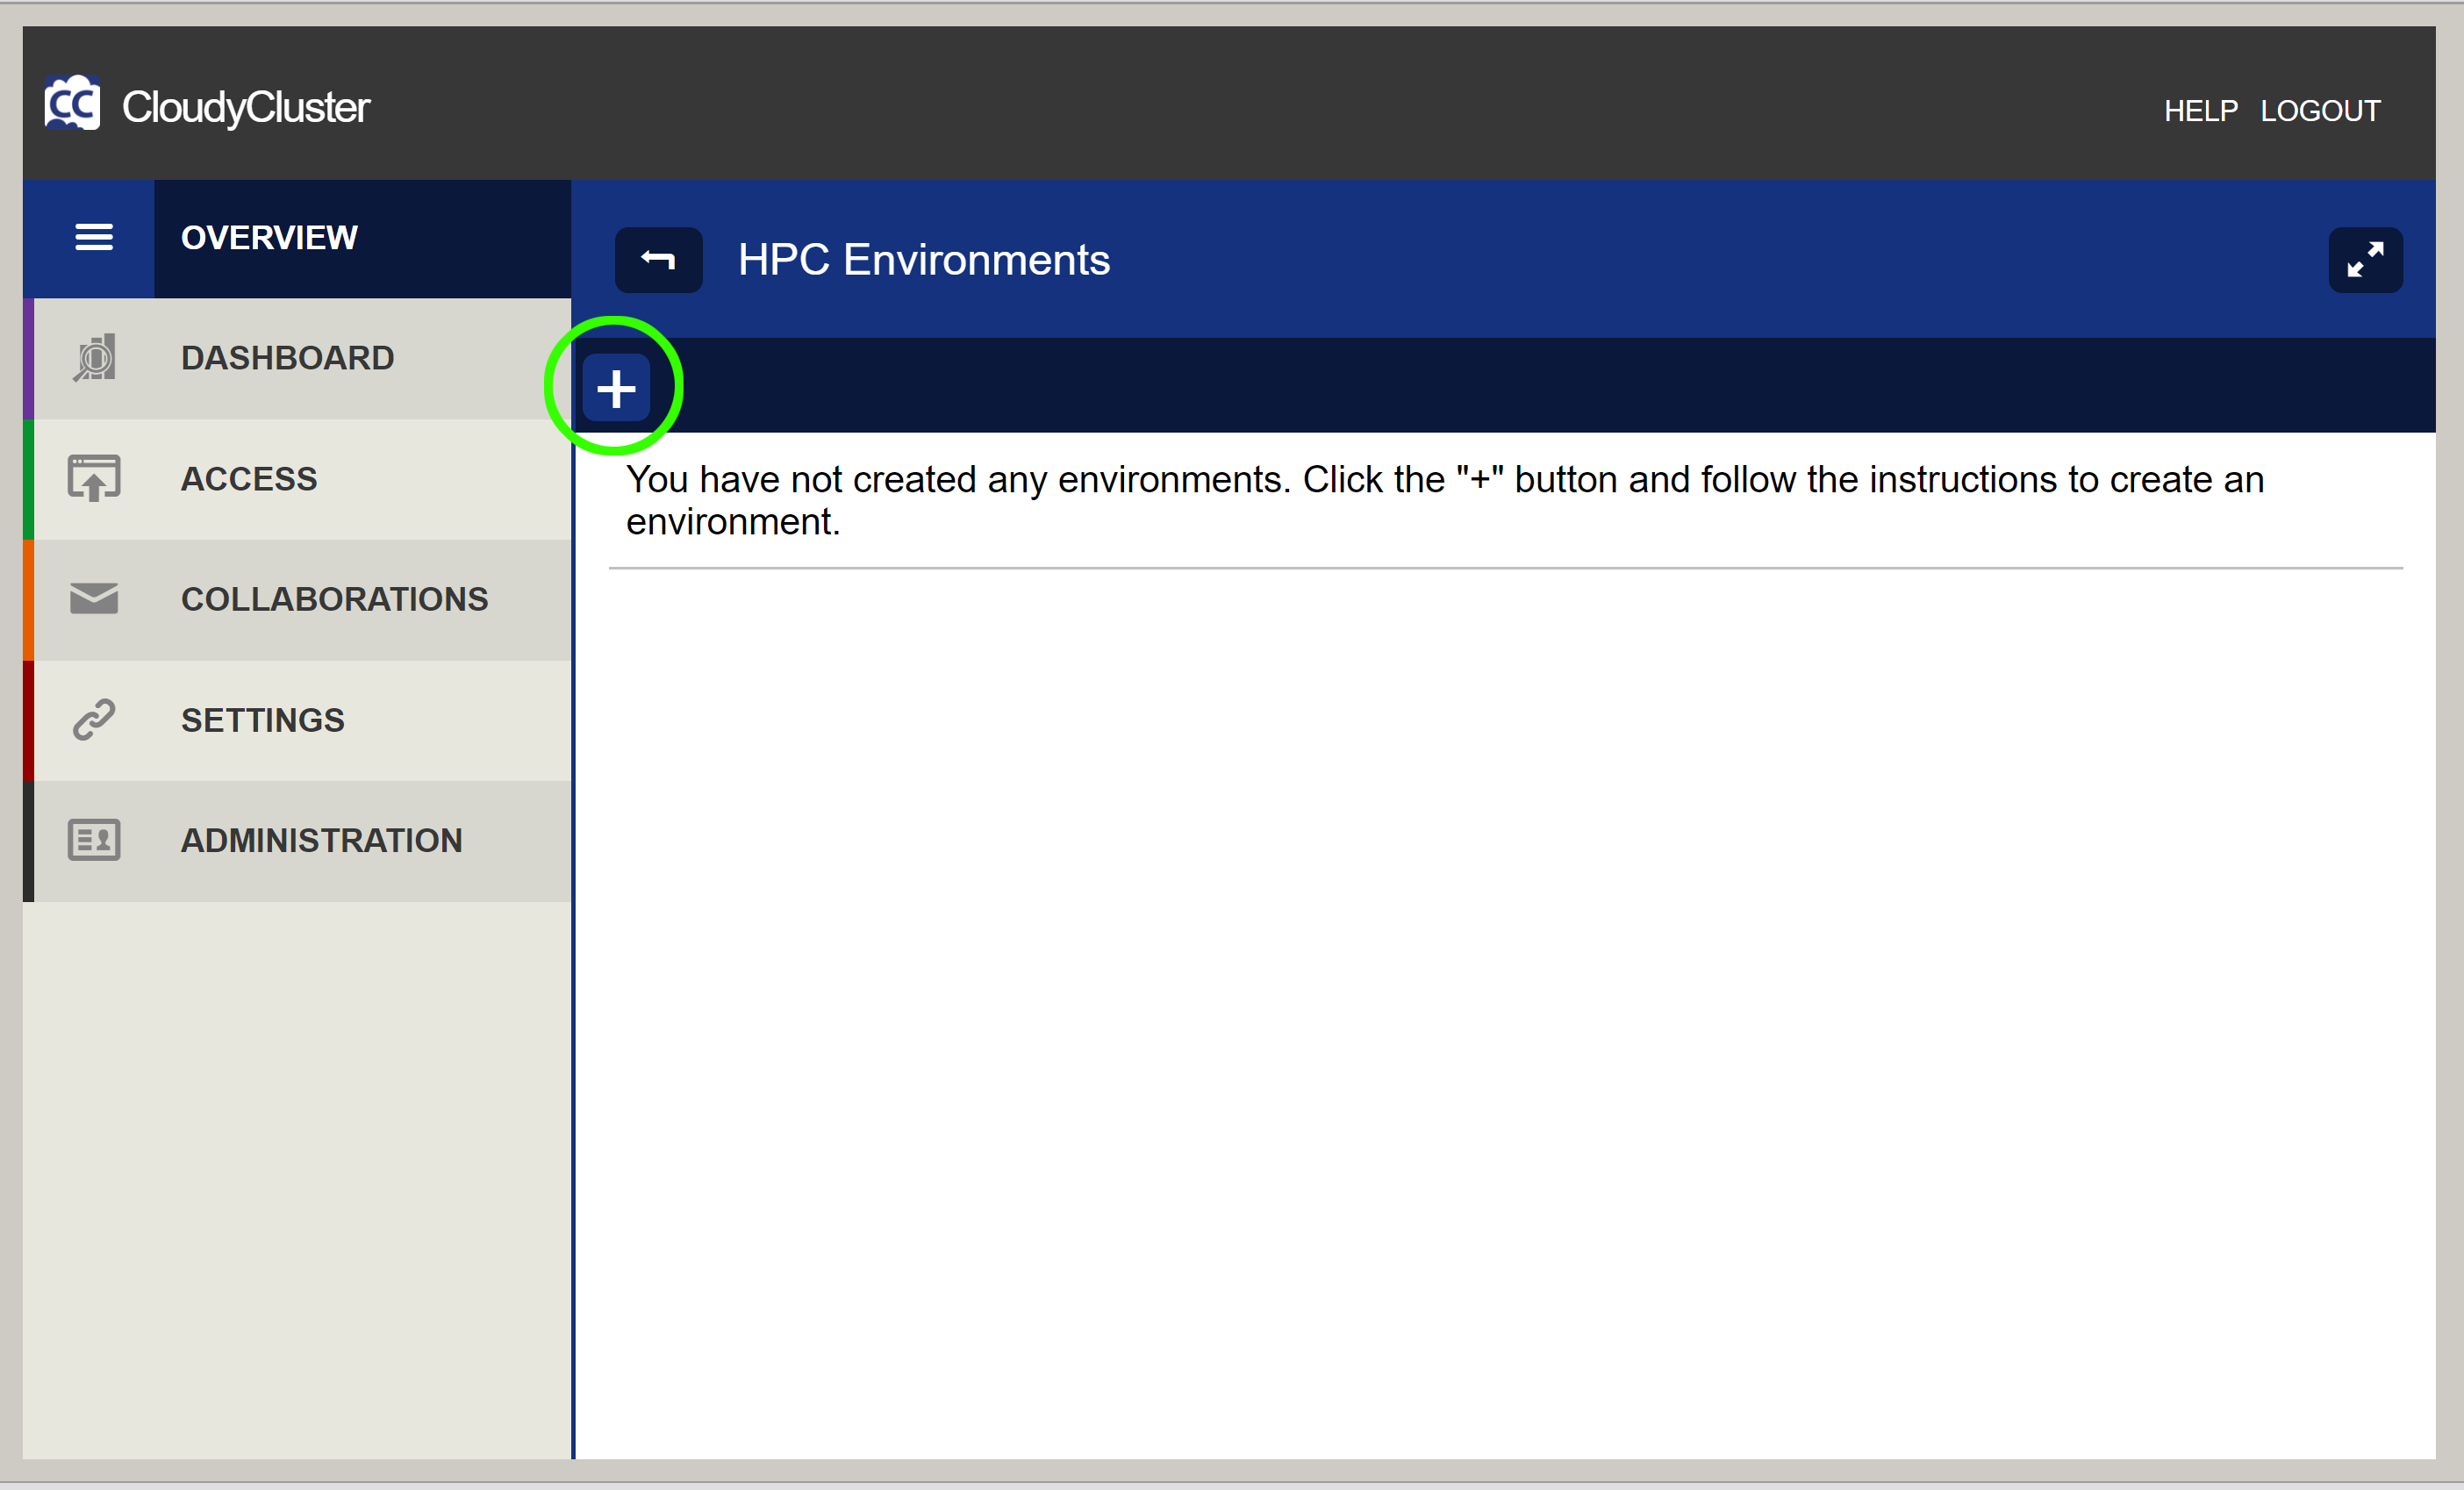Select the Overview header tab

pyautogui.click(x=362, y=239)
